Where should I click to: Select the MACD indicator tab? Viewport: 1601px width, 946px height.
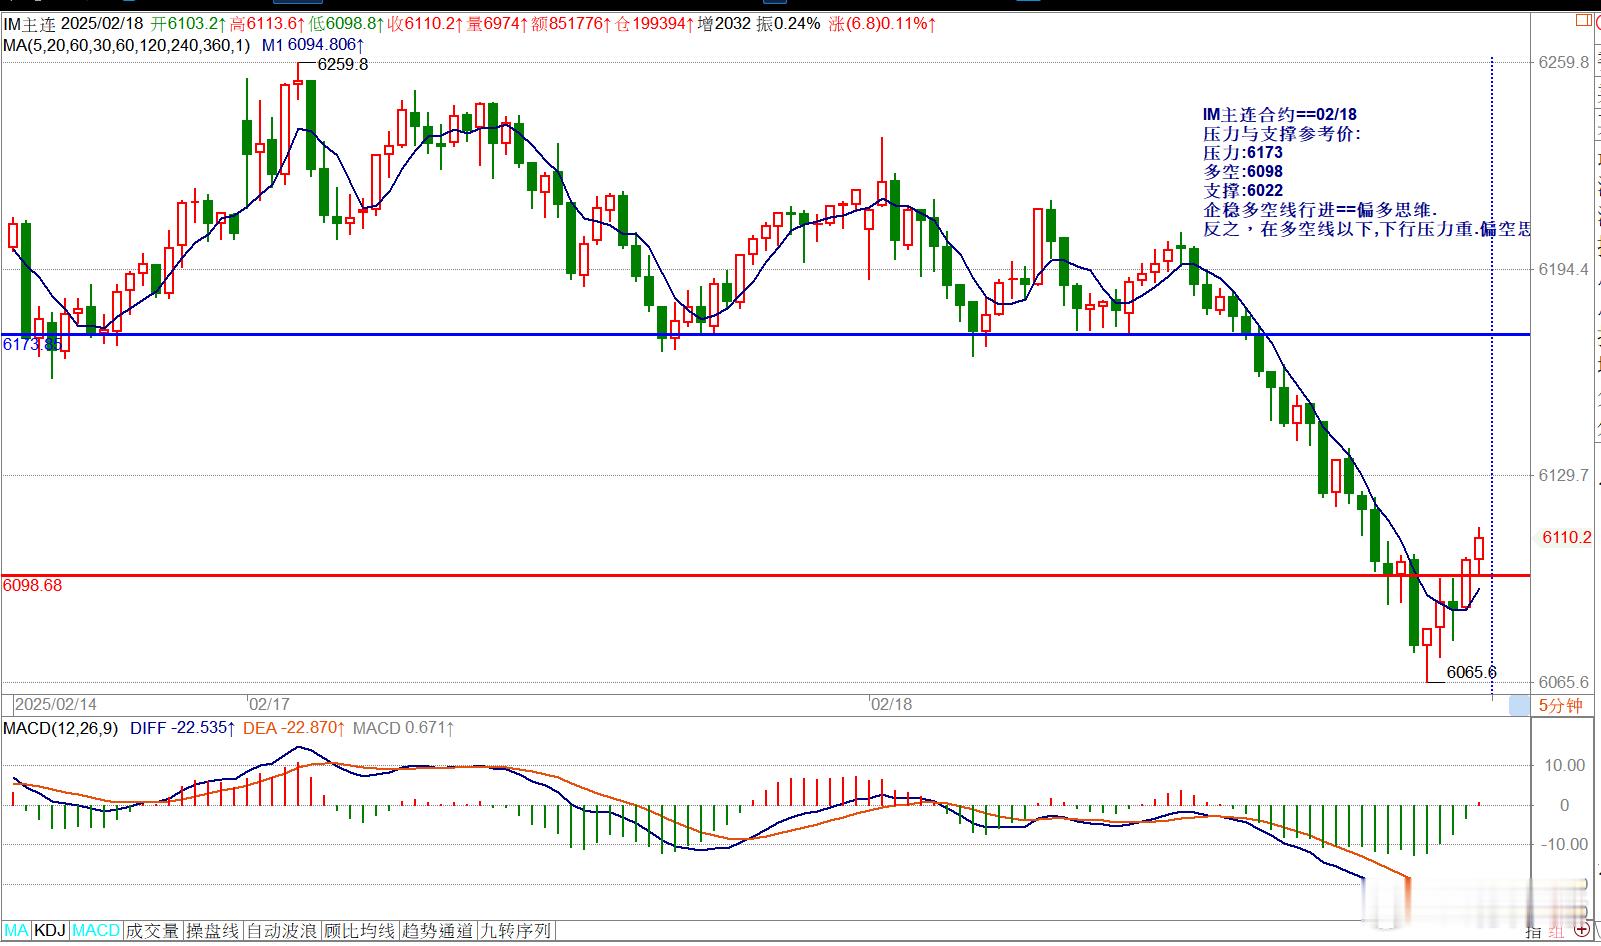click(96, 931)
